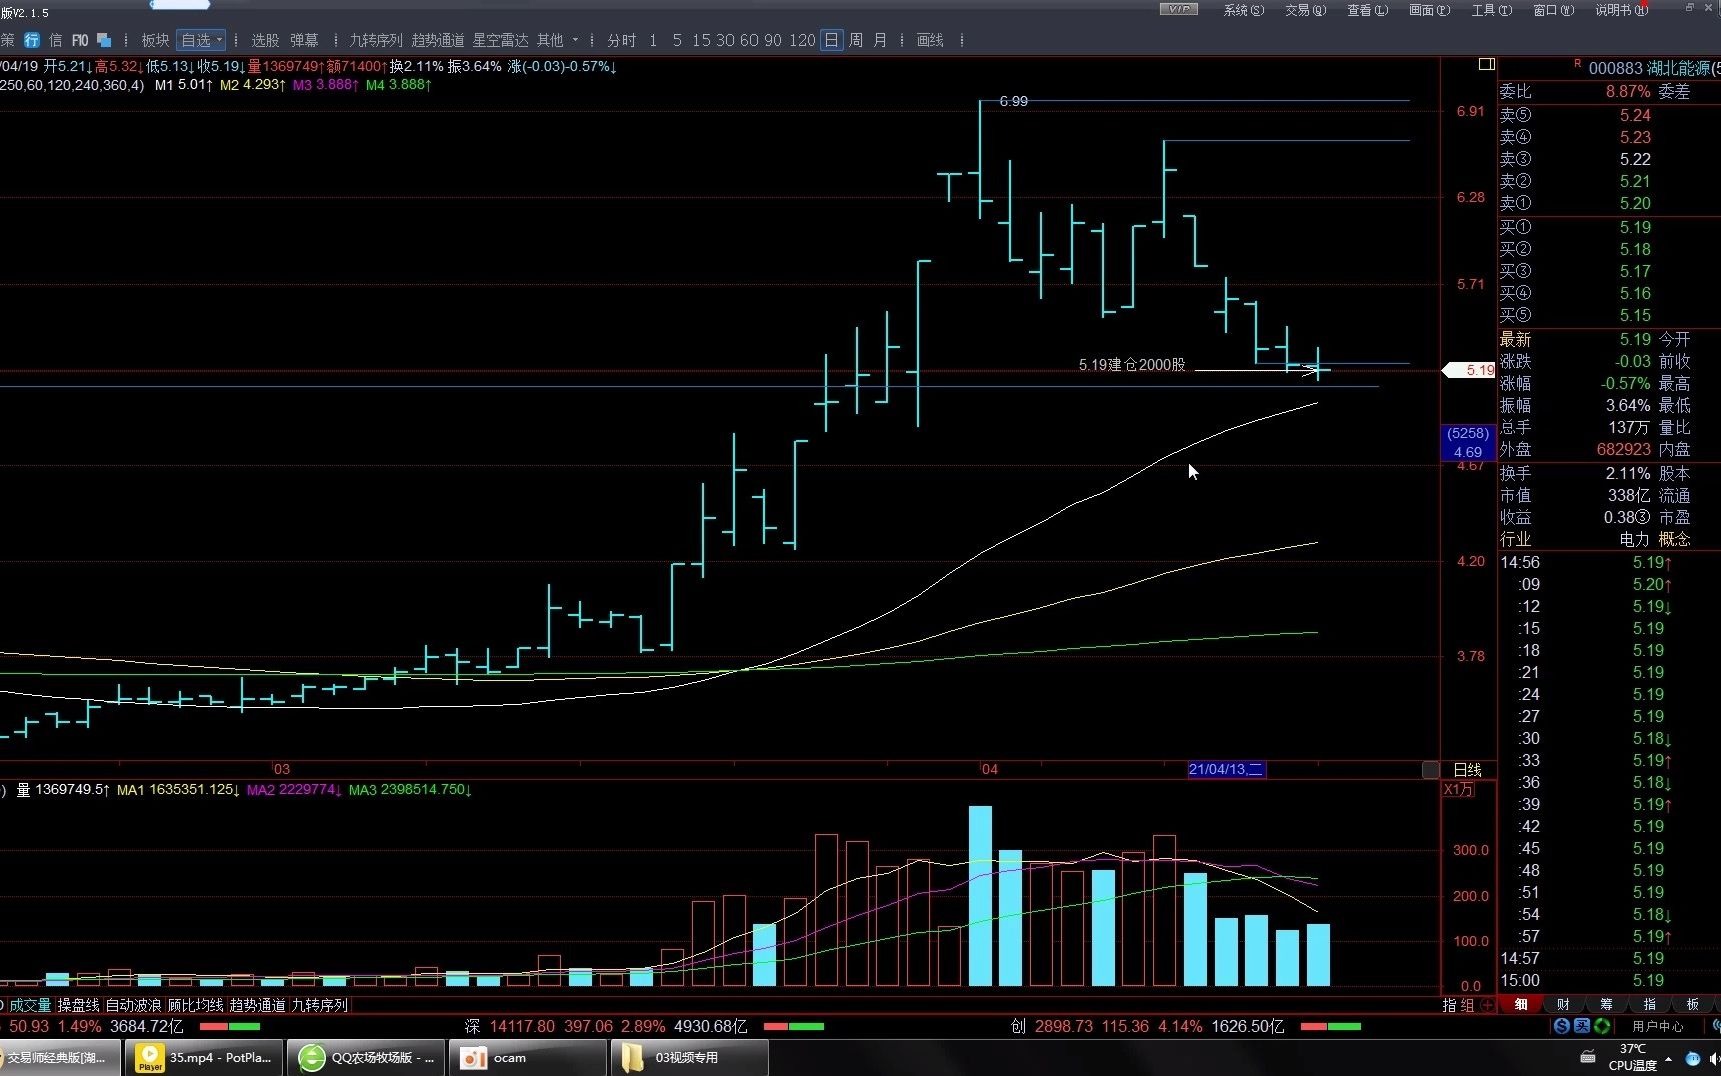Screen dimensions: 1721x1076
Task: Click the restore-down window icon
Action: (x=1690, y=8)
